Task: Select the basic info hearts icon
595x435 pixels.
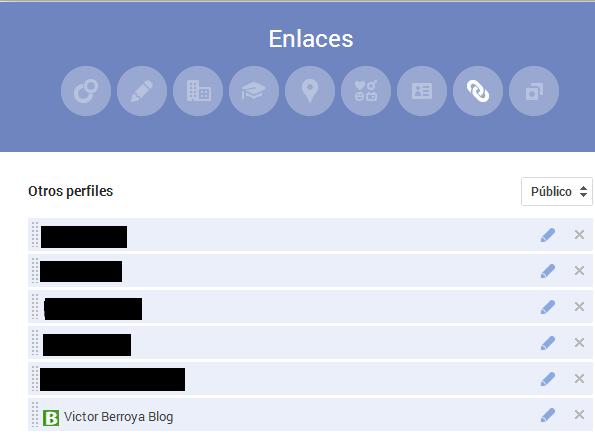Action: pos(366,91)
